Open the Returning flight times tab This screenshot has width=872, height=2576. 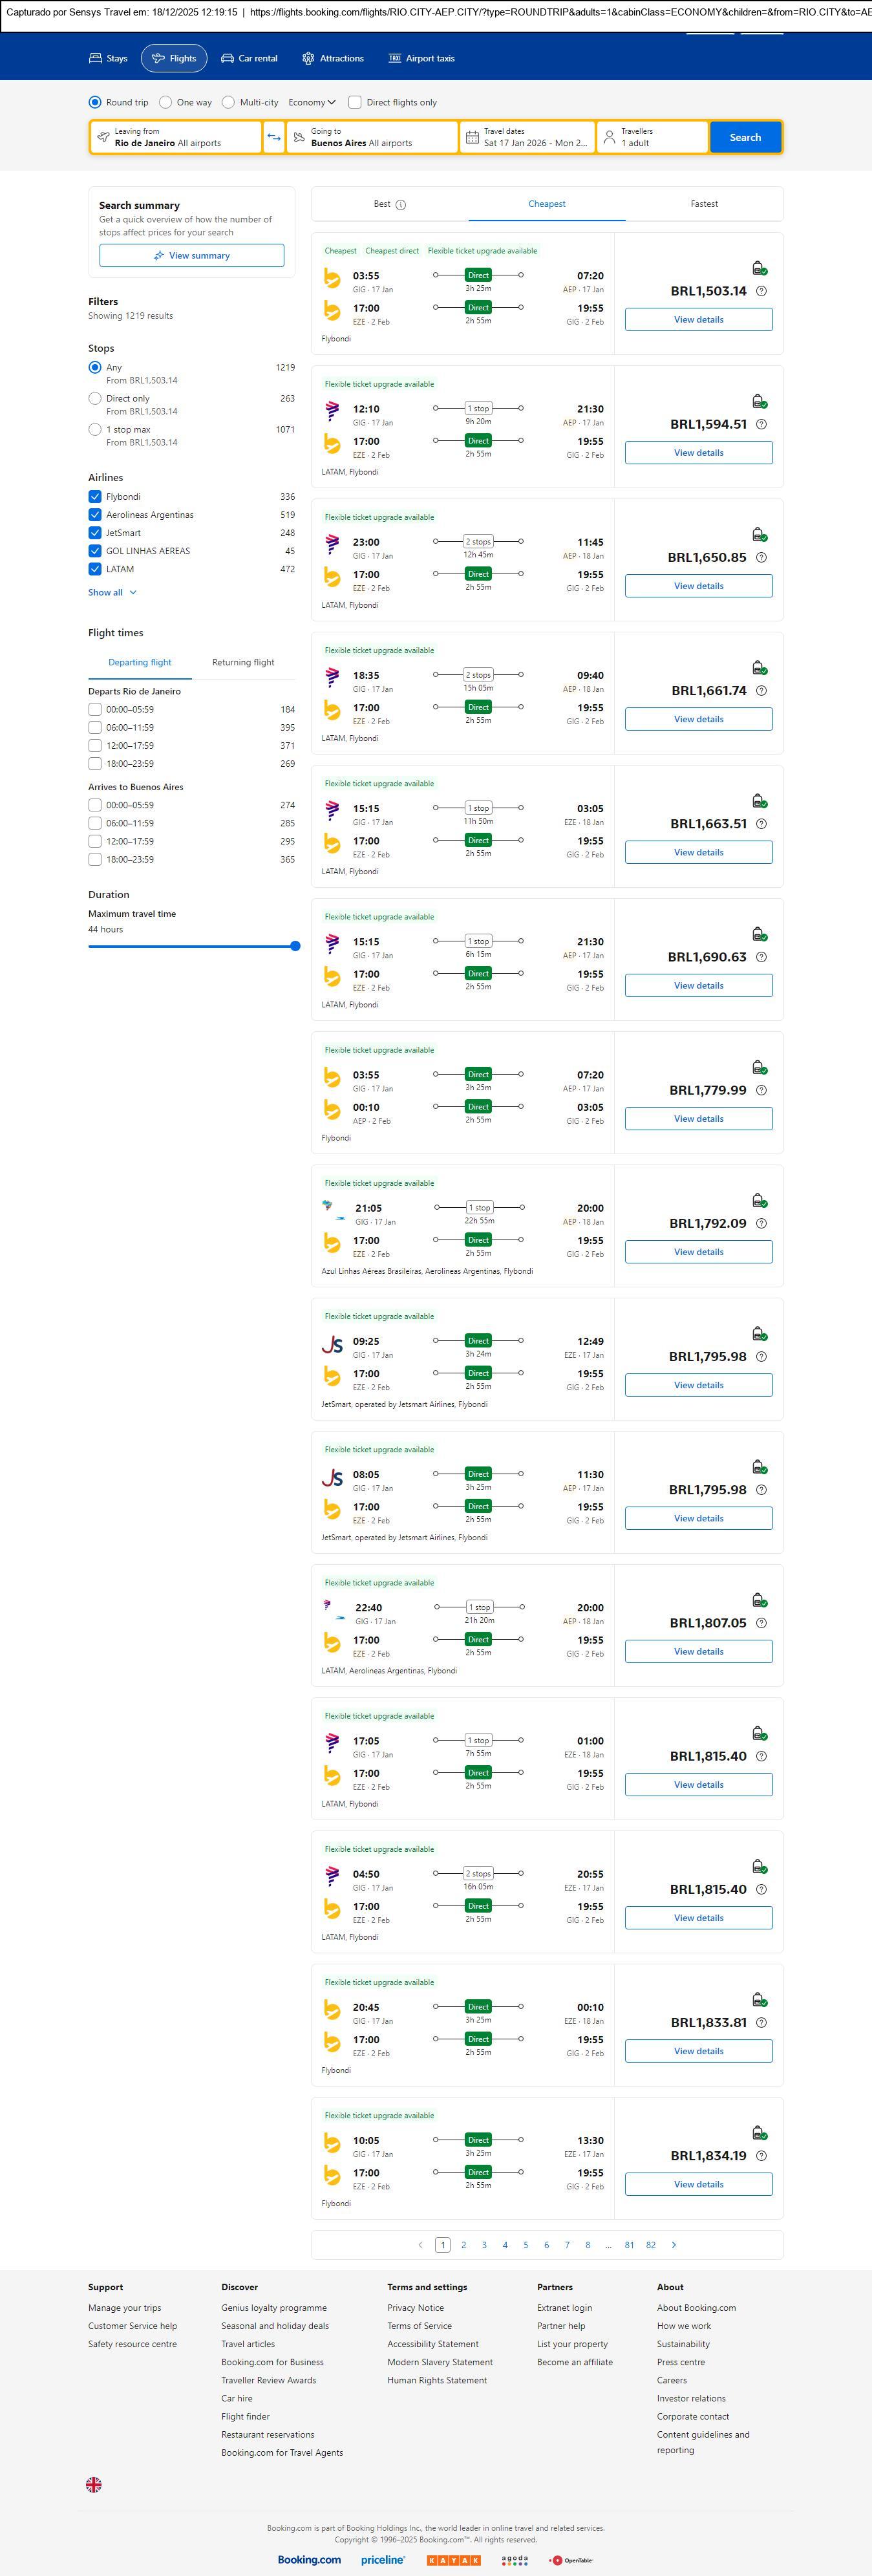(x=243, y=662)
